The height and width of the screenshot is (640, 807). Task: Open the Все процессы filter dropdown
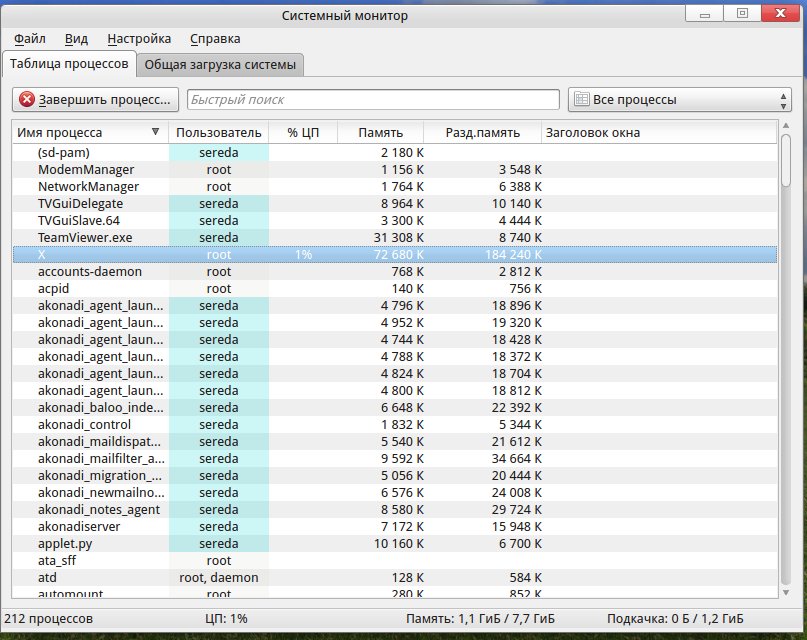click(679, 100)
